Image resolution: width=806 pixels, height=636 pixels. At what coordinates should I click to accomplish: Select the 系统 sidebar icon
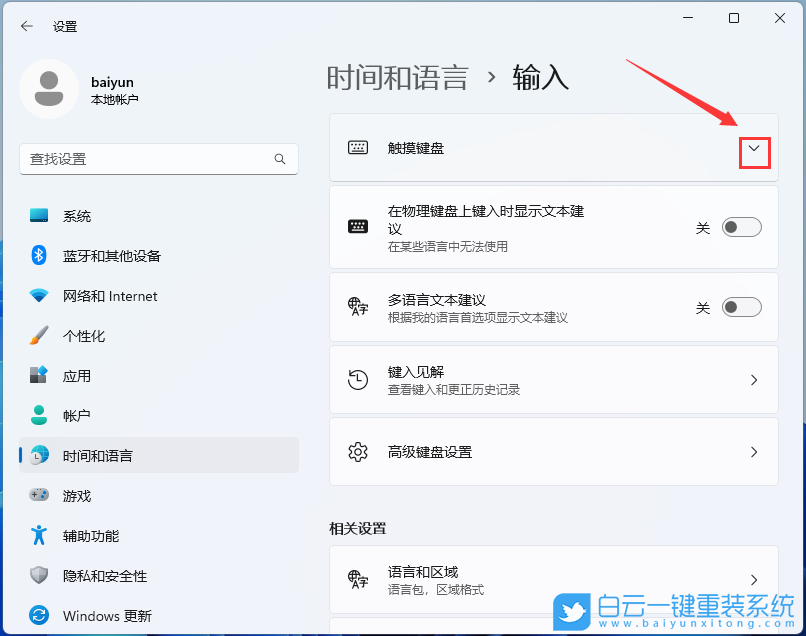click(x=40, y=215)
